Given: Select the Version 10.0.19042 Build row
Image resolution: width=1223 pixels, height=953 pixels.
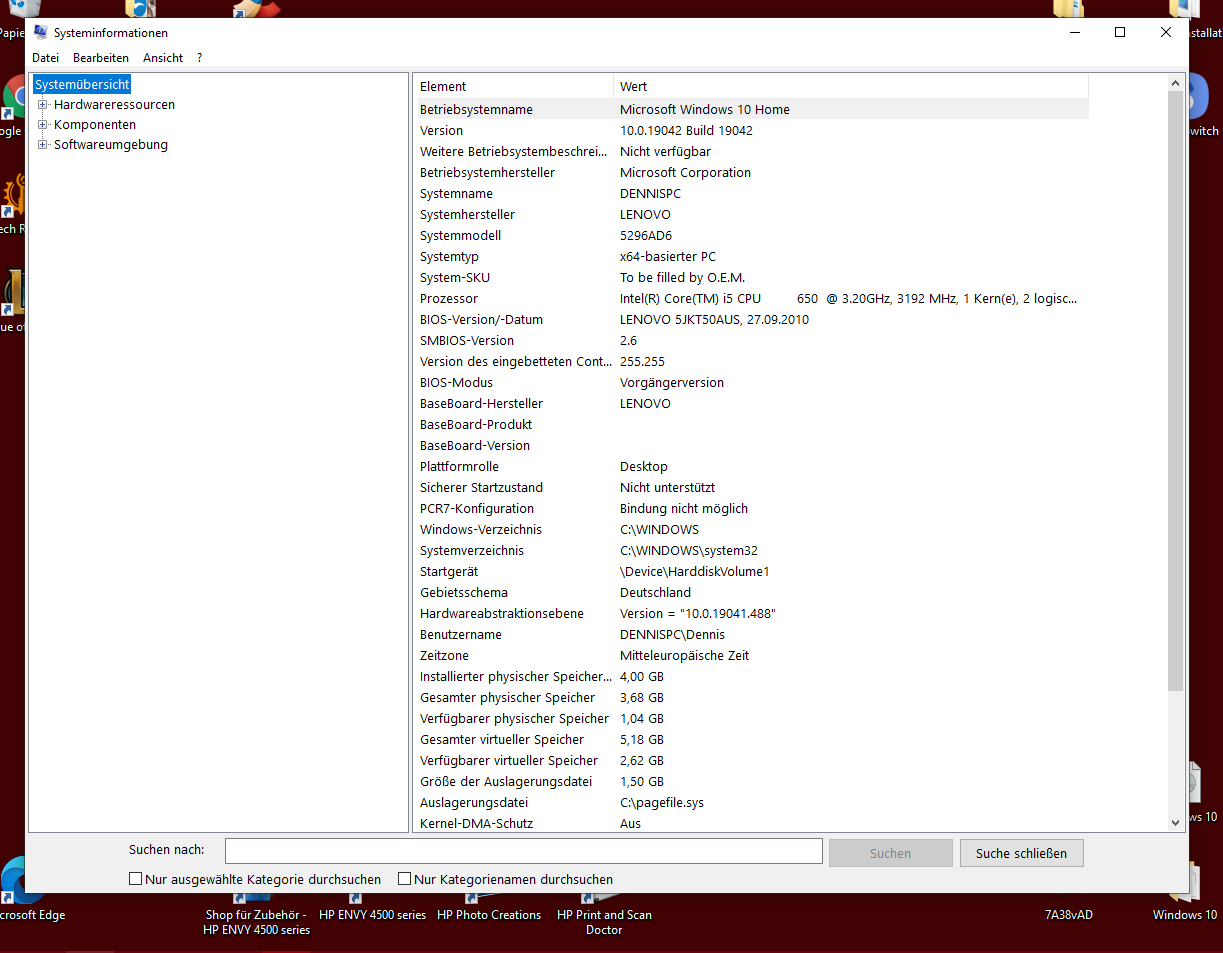Looking at the screenshot, I should click(x=752, y=131).
